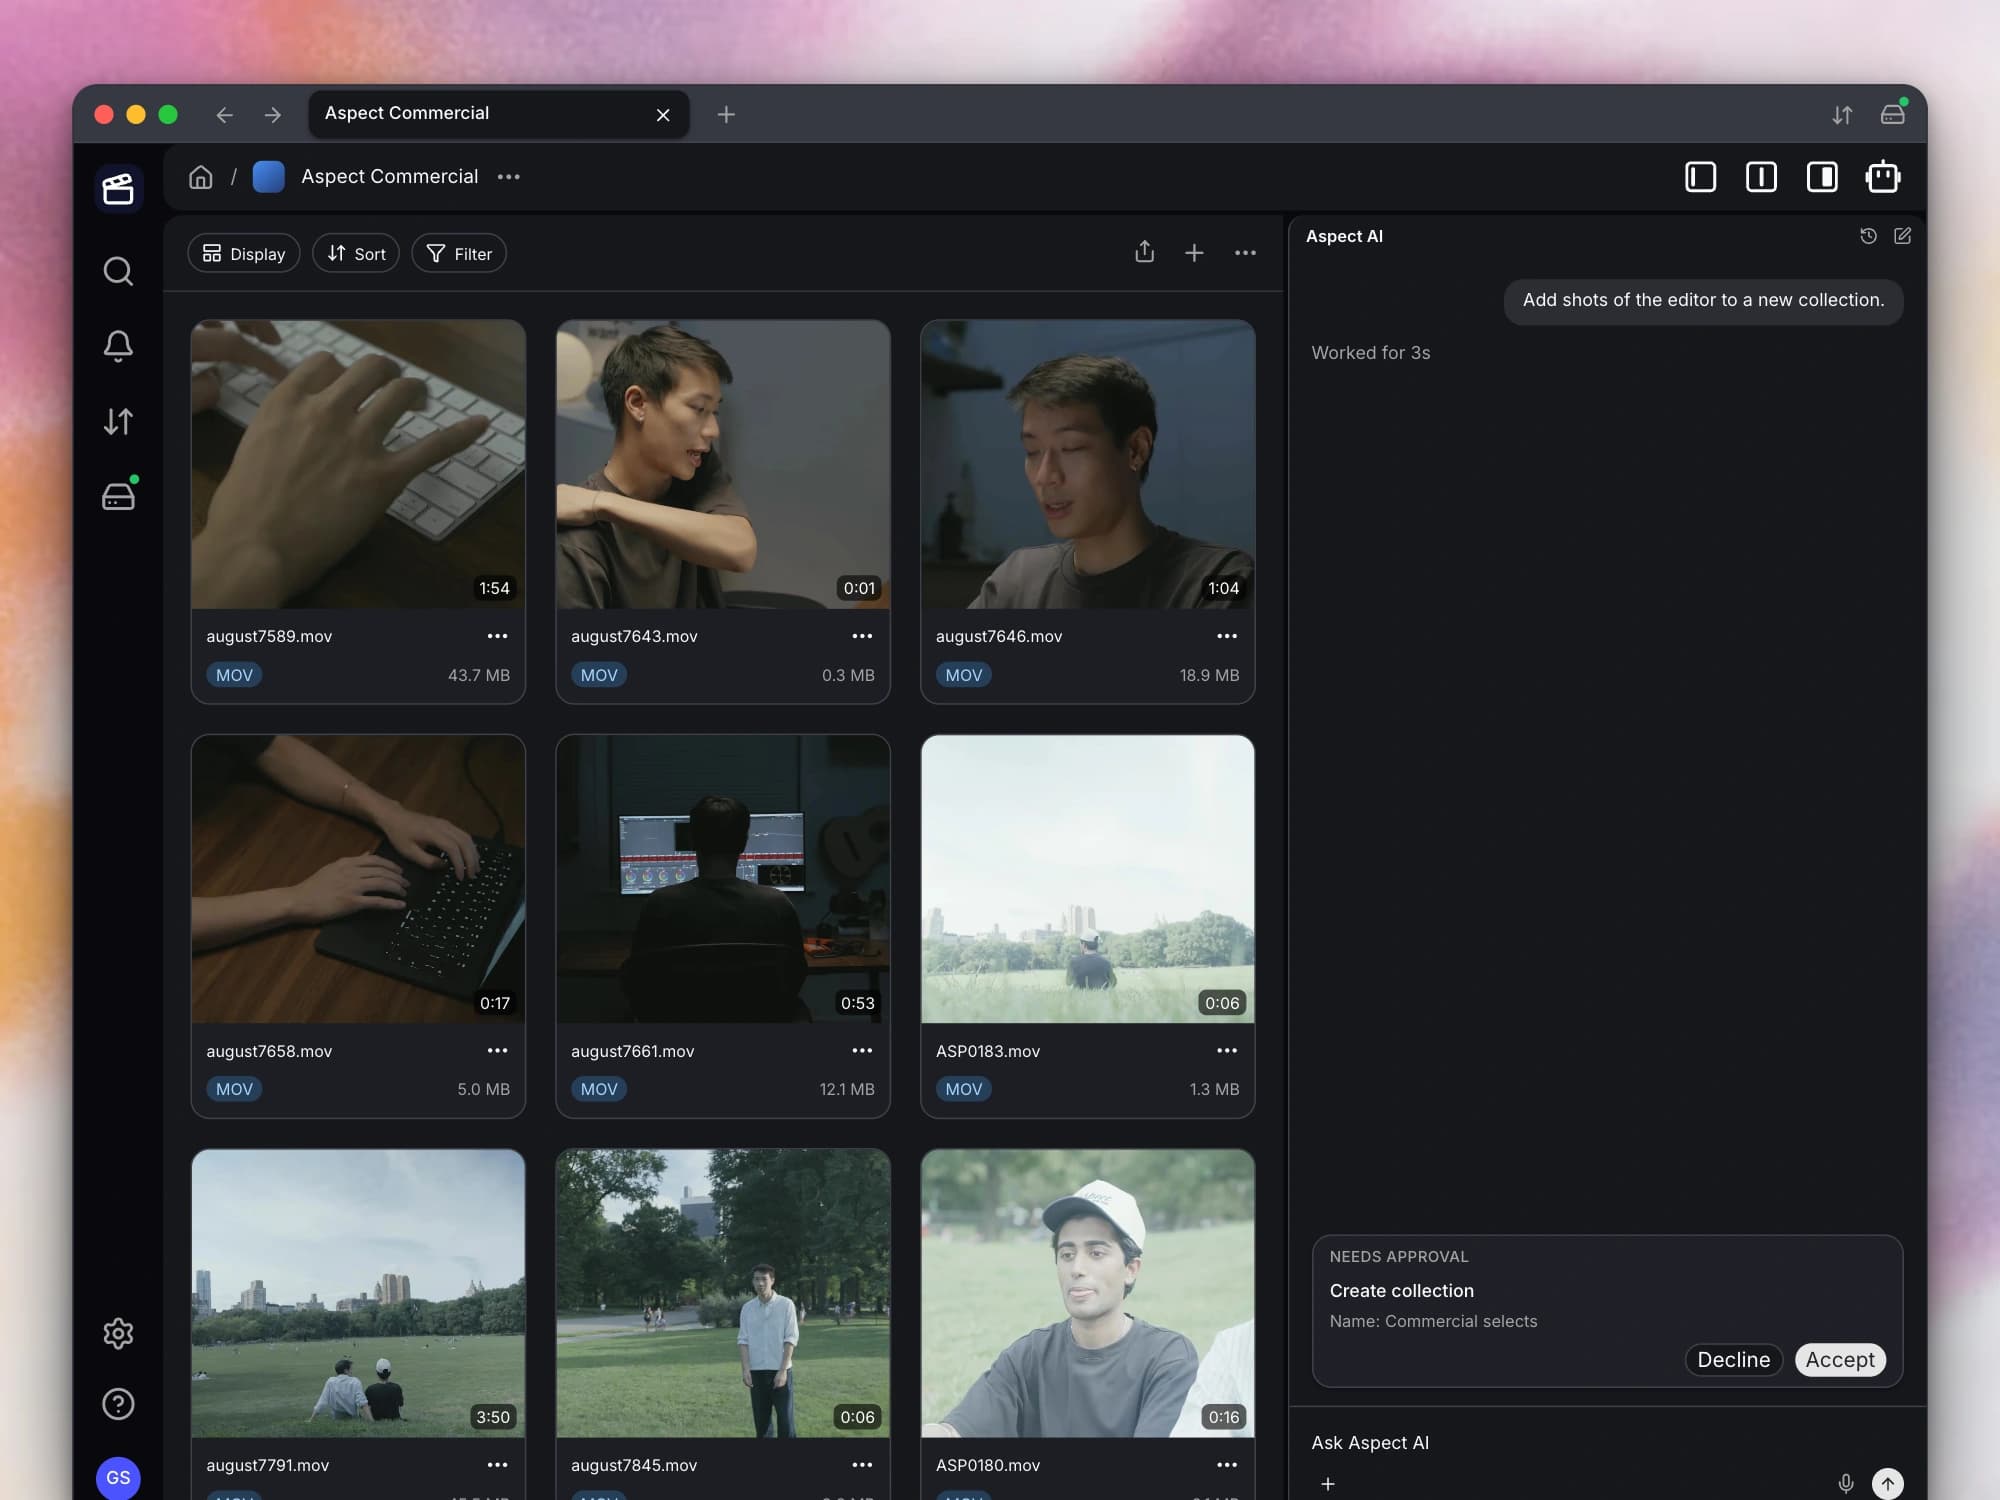
Task: Open search from the left sidebar
Action: click(118, 271)
